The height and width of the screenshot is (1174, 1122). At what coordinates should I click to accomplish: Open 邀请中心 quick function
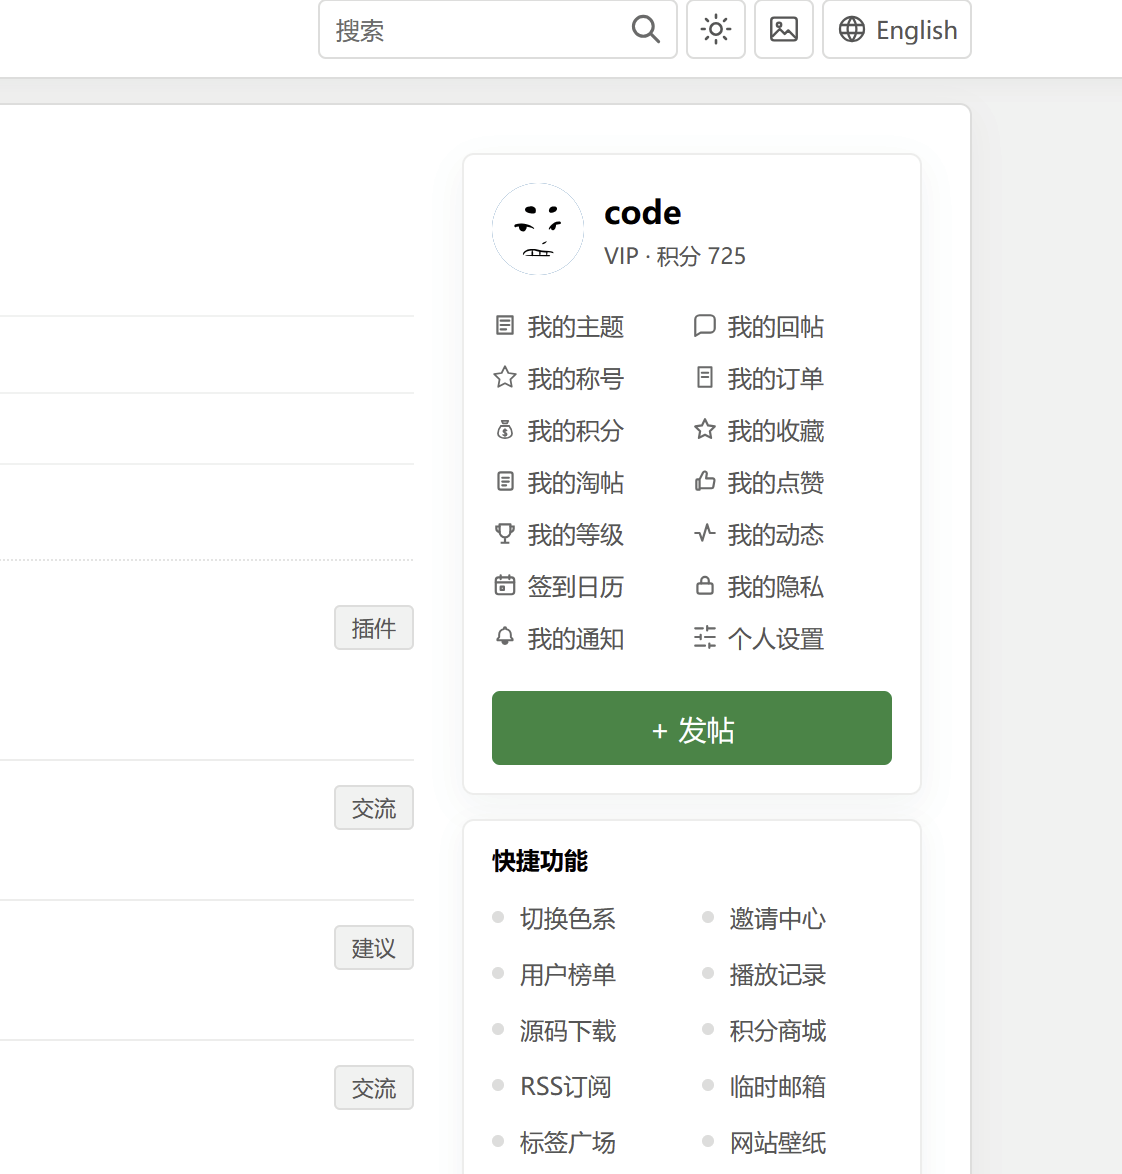(778, 919)
